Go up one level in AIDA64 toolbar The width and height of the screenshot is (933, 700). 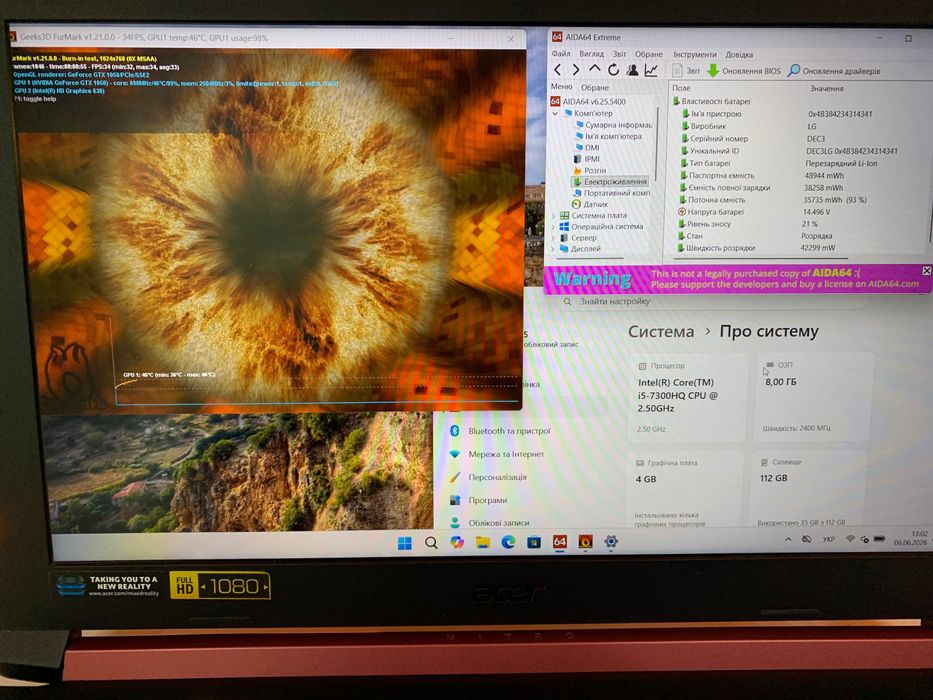(594, 70)
